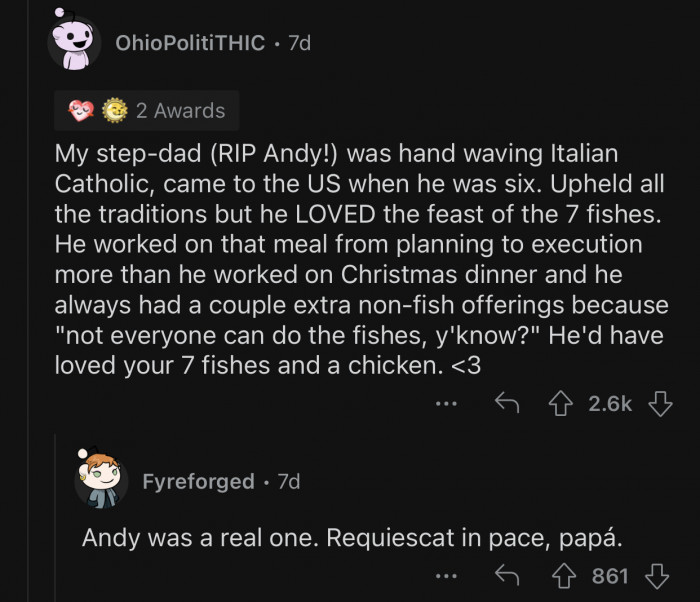Click the 7d timestamp on Fyreforged's comment
This screenshot has height=602, width=700.
[288, 481]
